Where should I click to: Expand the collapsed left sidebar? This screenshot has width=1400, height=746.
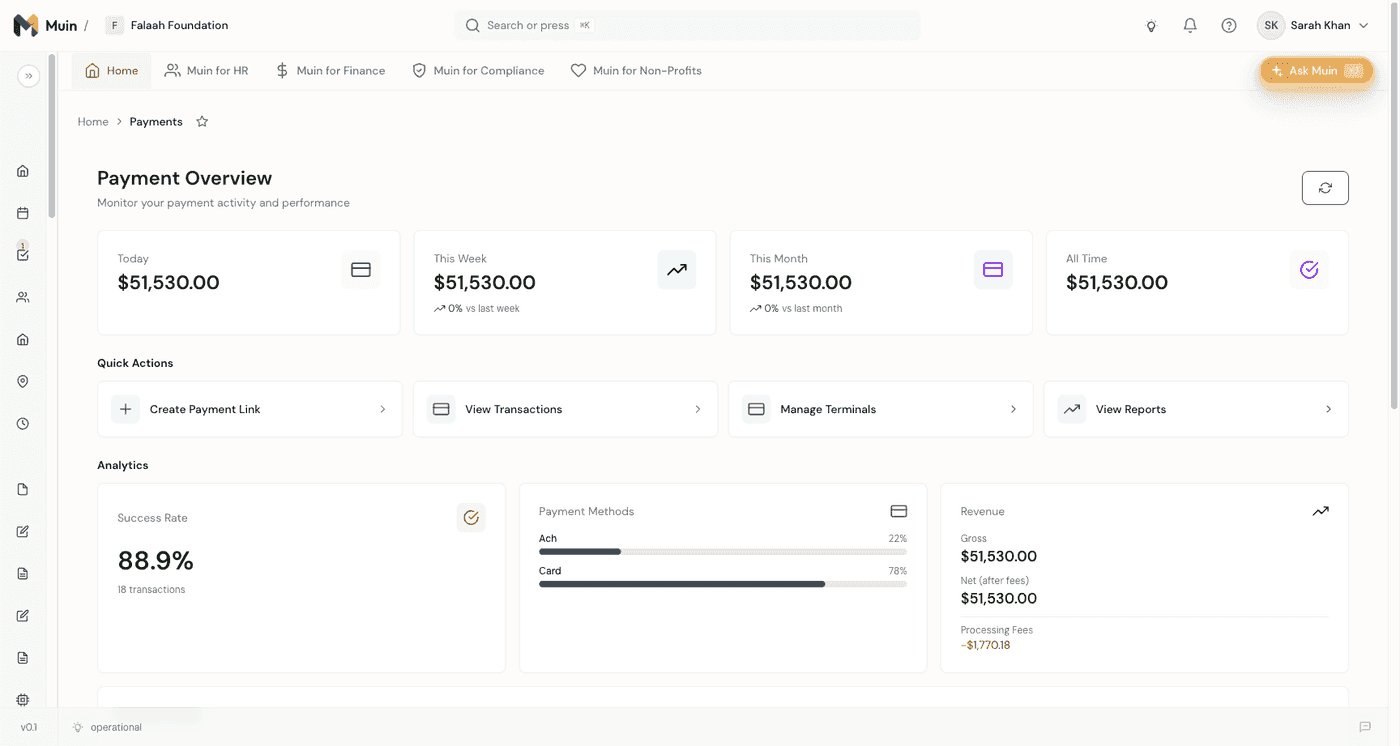(x=28, y=75)
